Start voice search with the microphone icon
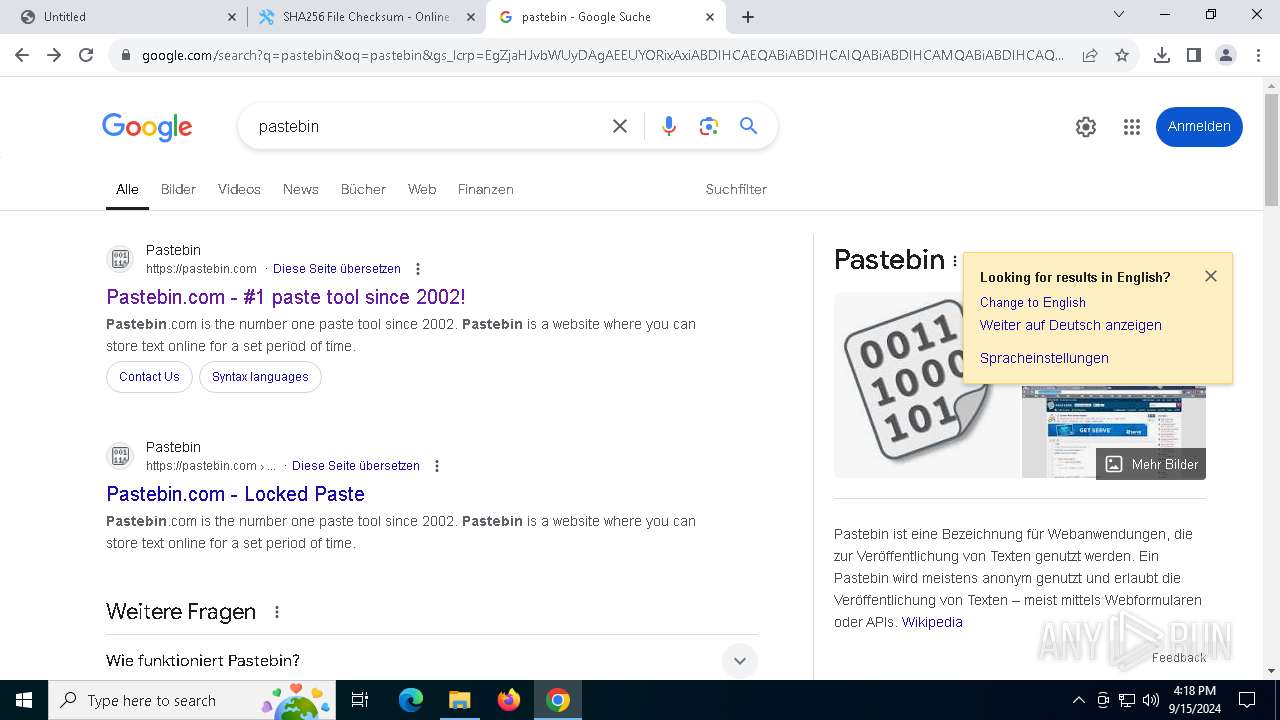This screenshot has width=1280, height=720. (x=669, y=126)
